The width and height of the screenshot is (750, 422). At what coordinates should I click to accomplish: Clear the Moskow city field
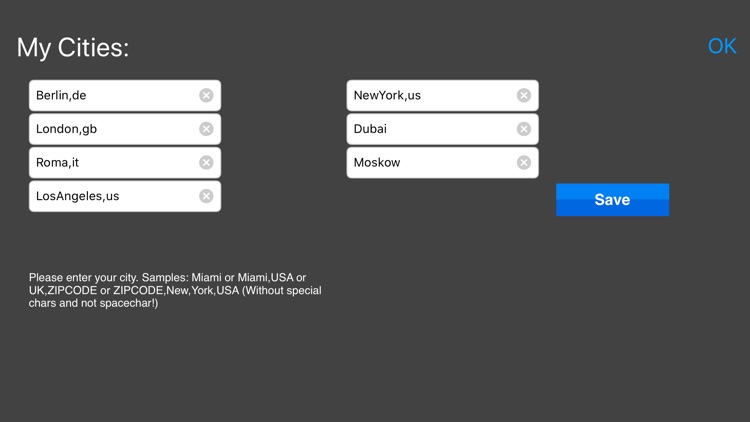[524, 162]
